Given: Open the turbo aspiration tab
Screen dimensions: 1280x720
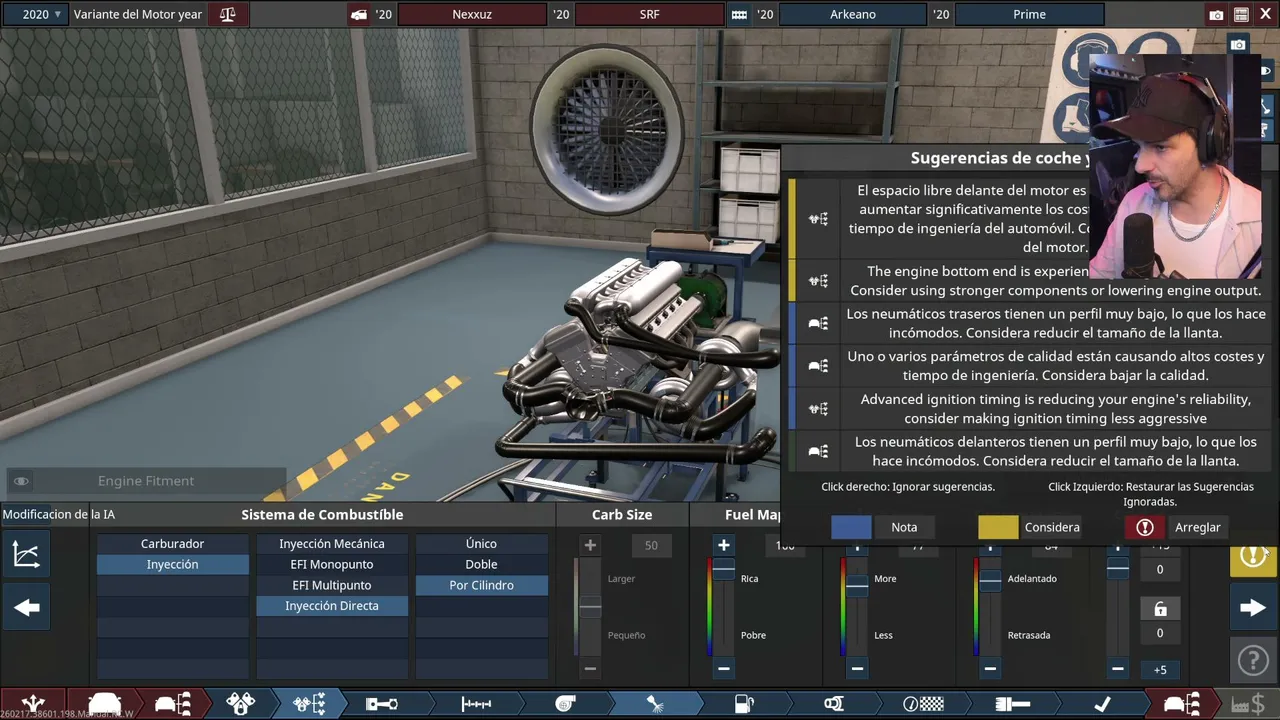Looking at the screenshot, I should (565, 704).
